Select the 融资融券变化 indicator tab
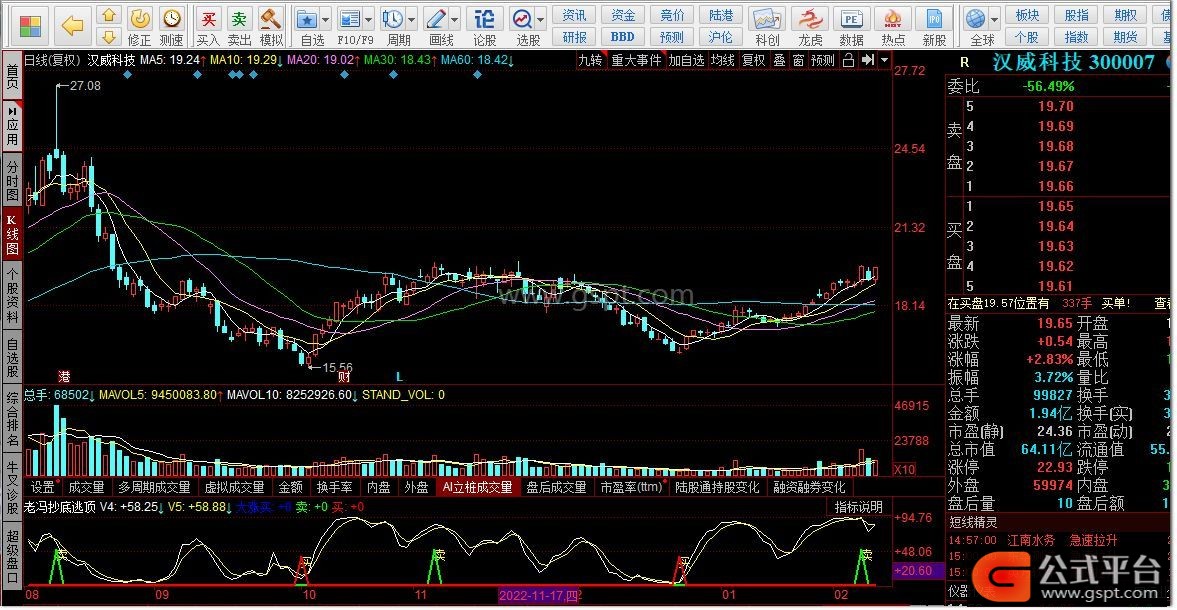The width and height of the screenshot is (1177, 610). (809, 488)
